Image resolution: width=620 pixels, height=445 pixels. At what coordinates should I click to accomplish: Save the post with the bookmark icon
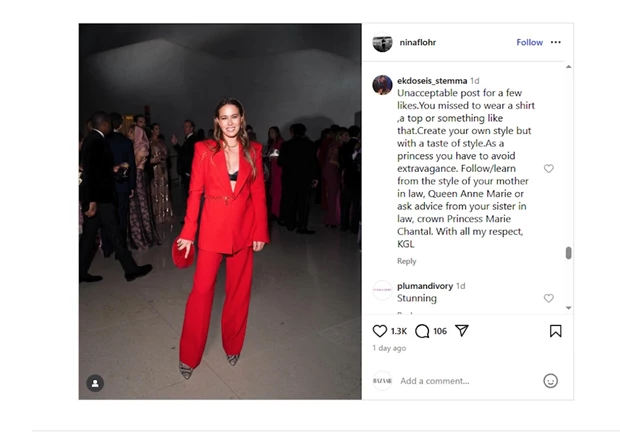coord(556,331)
